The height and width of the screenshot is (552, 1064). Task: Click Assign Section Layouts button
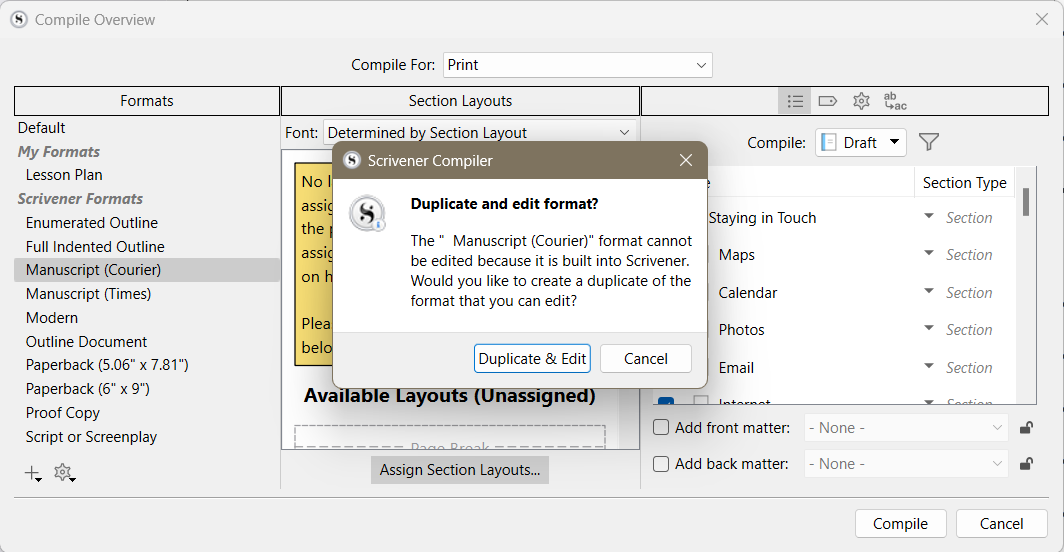click(459, 470)
